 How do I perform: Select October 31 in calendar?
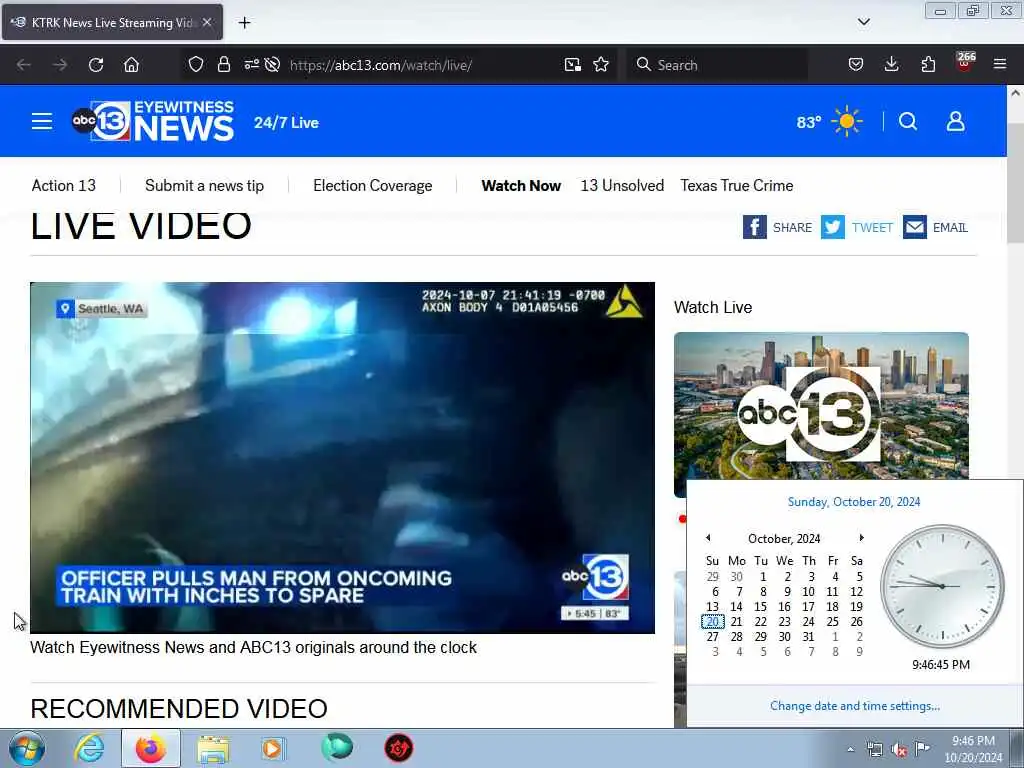808,637
